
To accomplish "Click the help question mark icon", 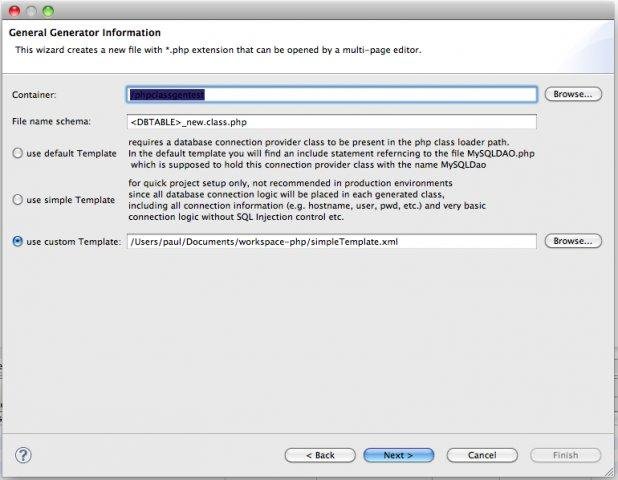I will tap(23, 454).
